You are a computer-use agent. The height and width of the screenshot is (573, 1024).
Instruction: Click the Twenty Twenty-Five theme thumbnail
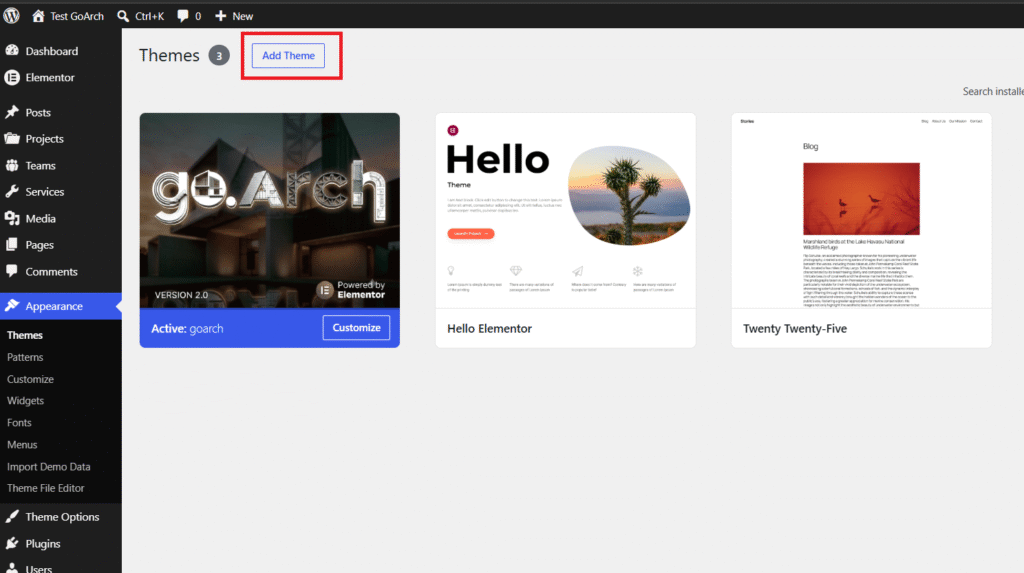coord(861,210)
